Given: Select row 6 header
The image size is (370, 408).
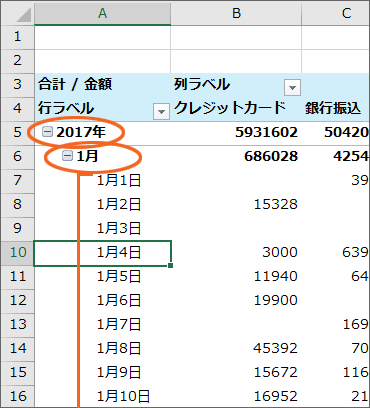Looking at the screenshot, I should click(17, 157).
